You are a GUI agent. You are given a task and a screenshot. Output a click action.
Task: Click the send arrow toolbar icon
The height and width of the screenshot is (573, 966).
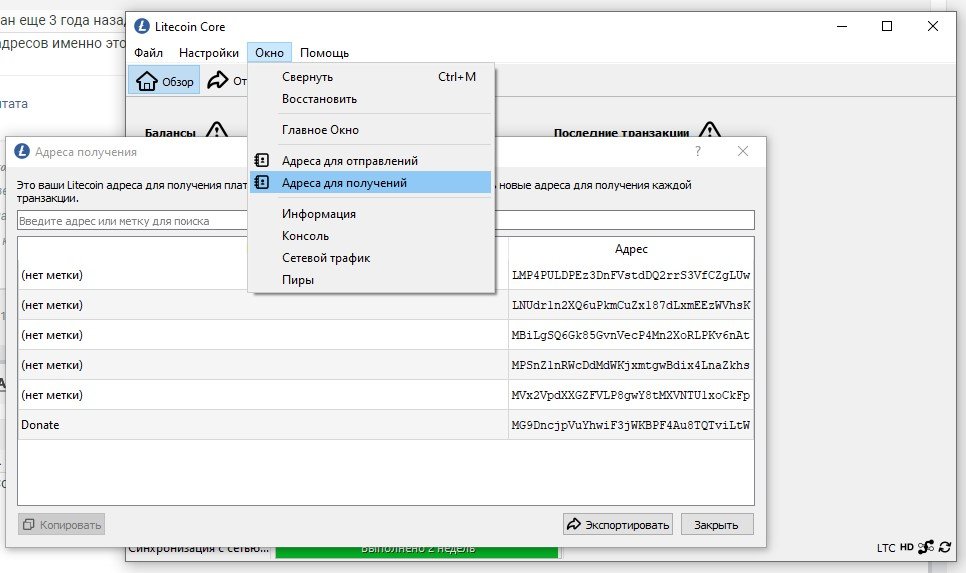[217, 80]
